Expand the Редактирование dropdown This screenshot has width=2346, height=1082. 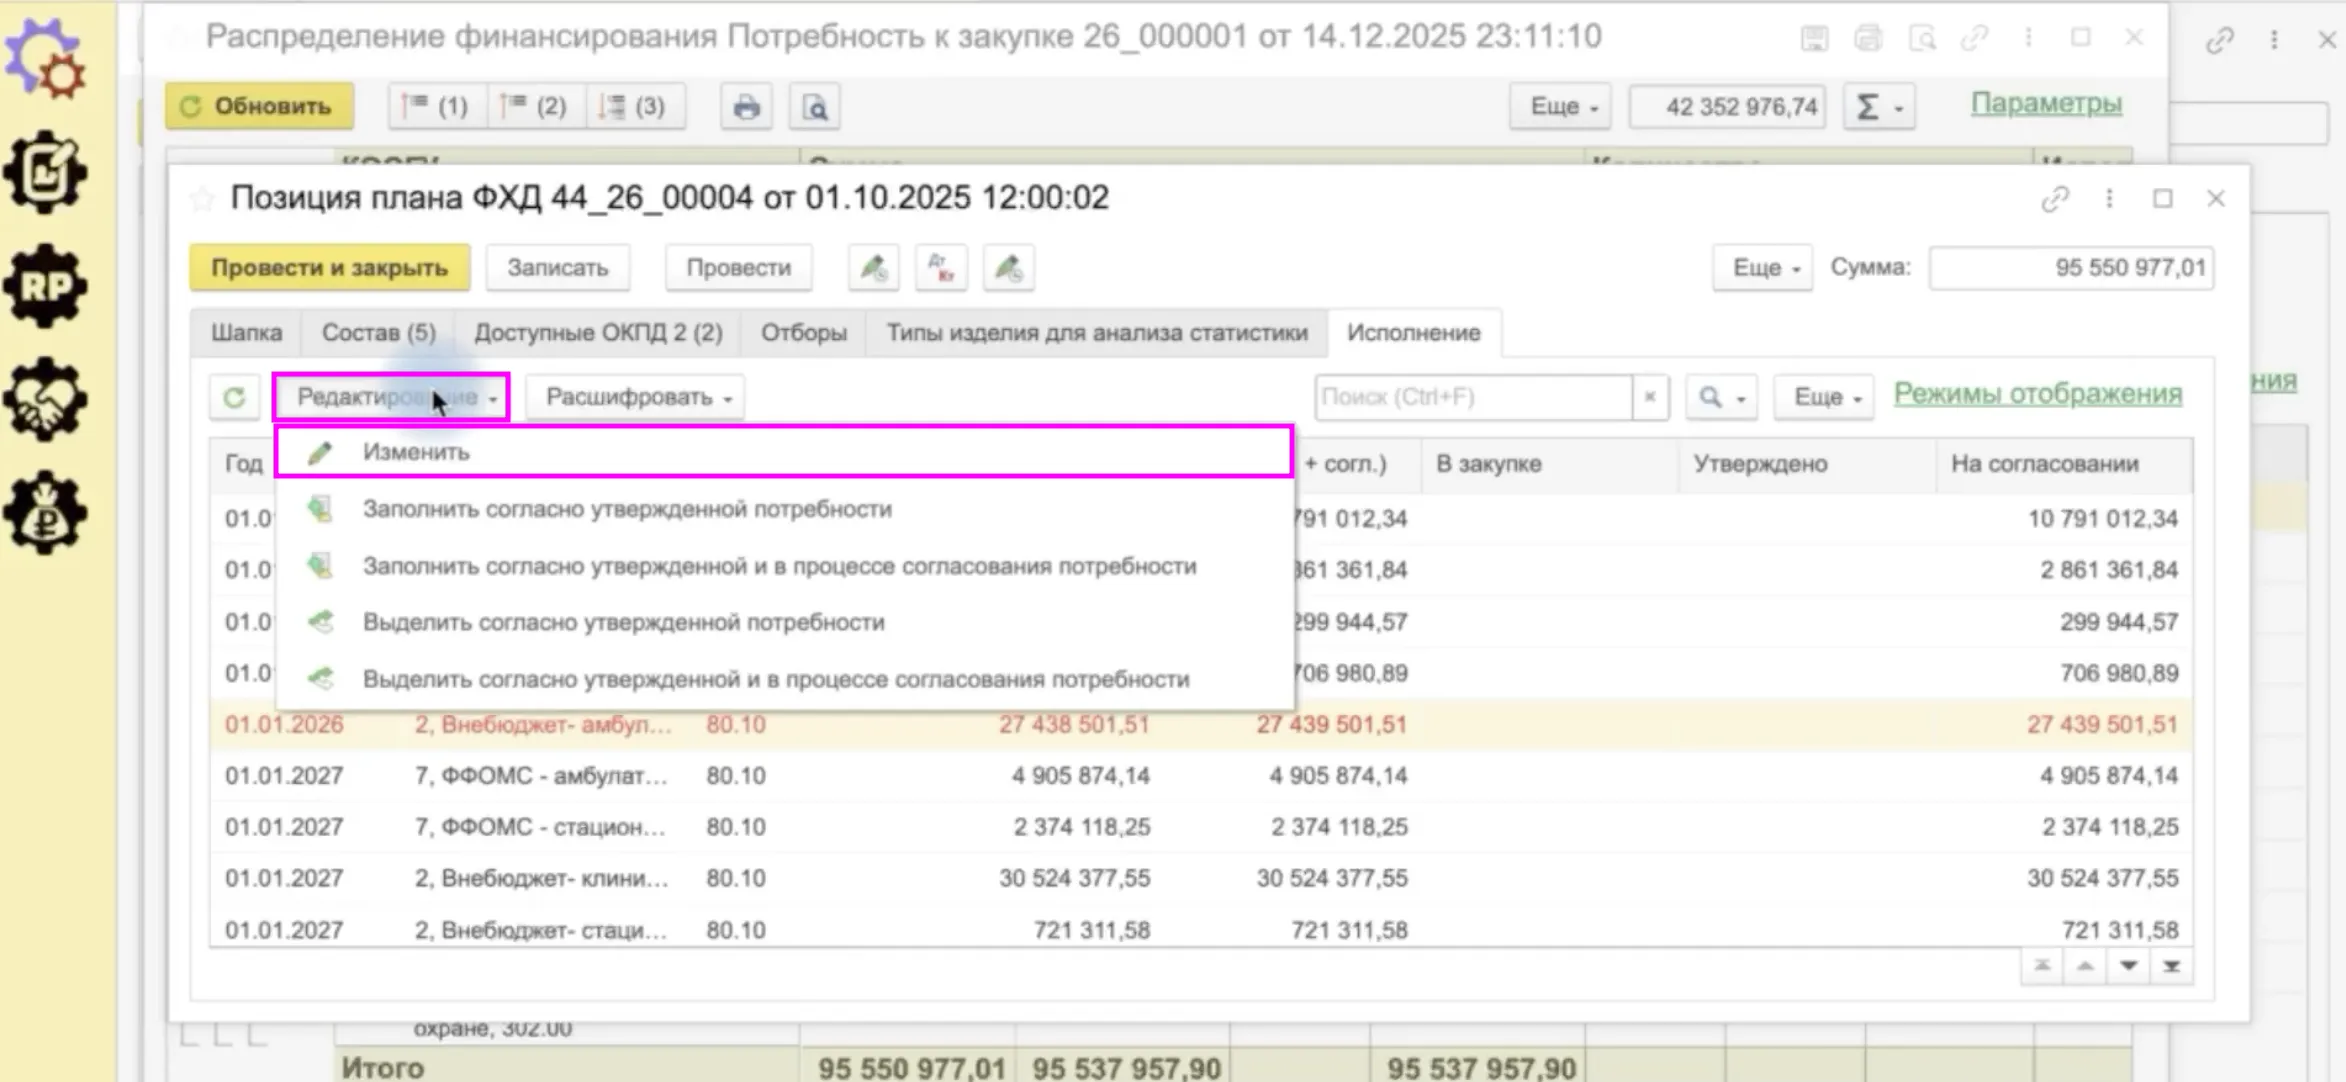click(x=392, y=397)
